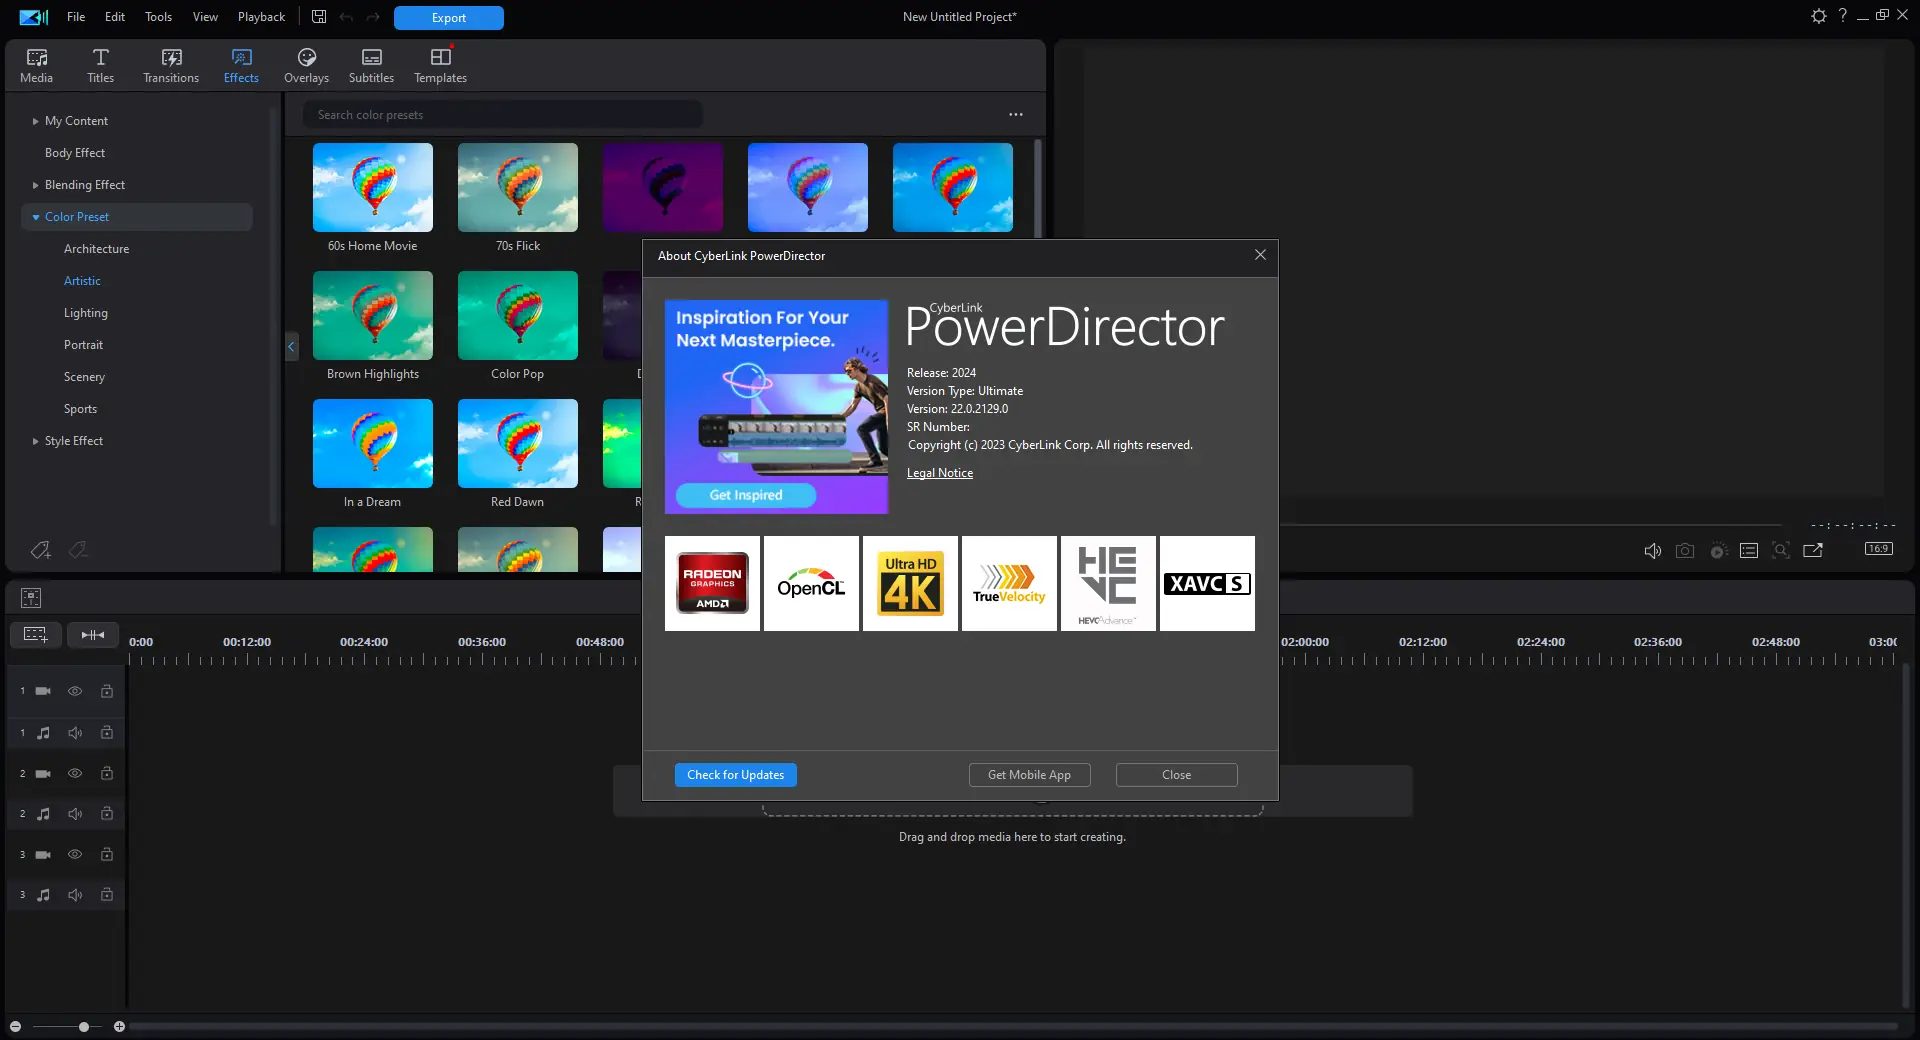The image size is (1920, 1040).
Task: Select the Red Dawn preset thumbnail
Action: tap(518, 443)
